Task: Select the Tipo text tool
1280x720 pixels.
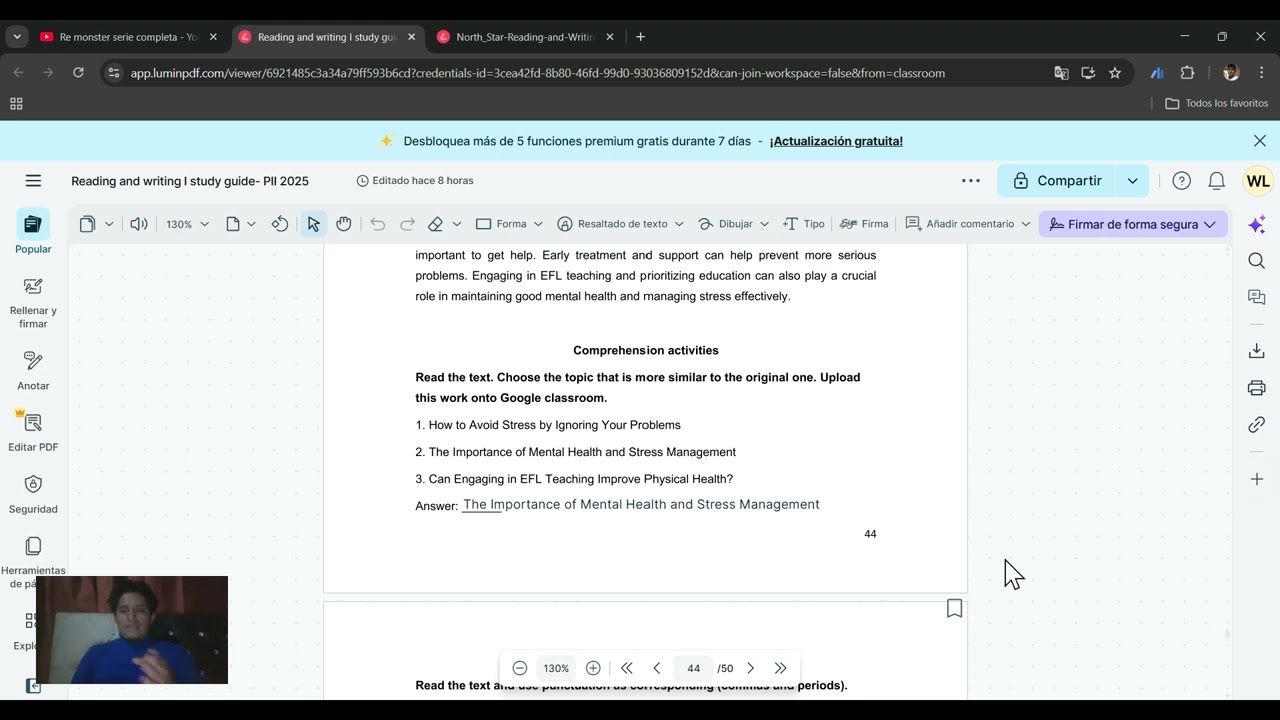Action: pyautogui.click(x=804, y=224)
